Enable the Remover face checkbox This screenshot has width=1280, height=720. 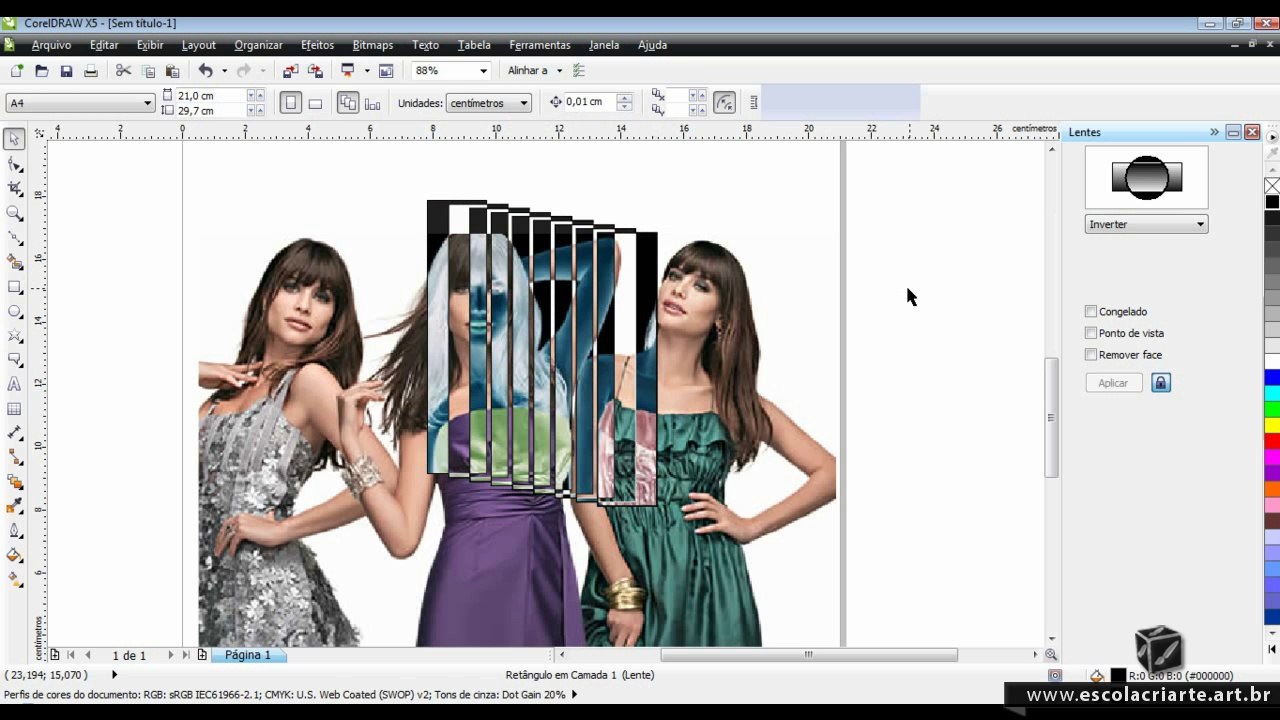point(1091,355)
